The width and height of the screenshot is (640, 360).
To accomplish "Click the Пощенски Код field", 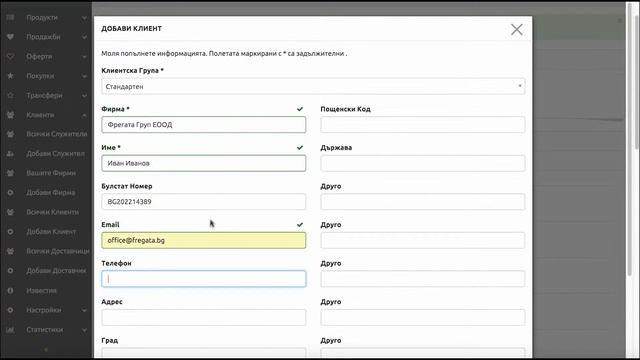I will [x=423, y=125].
